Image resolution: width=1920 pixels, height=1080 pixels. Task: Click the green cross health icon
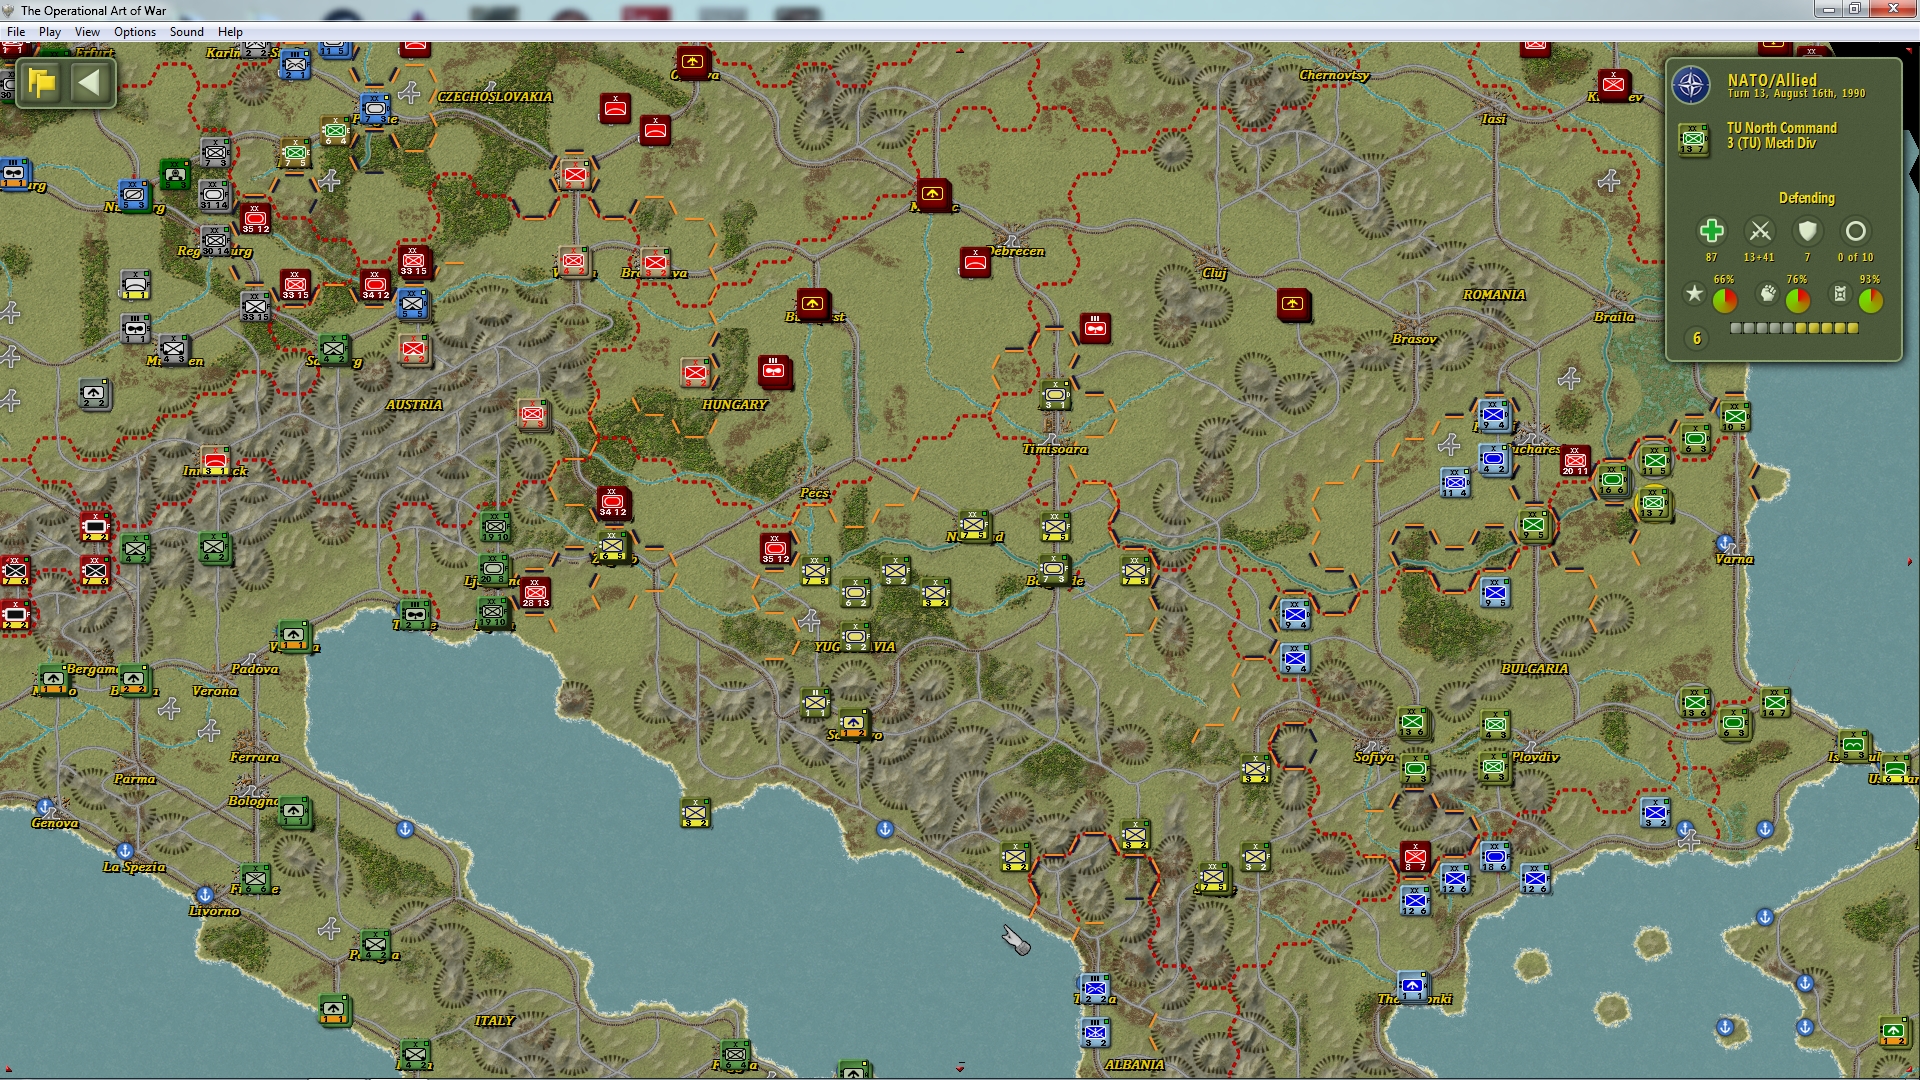tap(1711, 231)
